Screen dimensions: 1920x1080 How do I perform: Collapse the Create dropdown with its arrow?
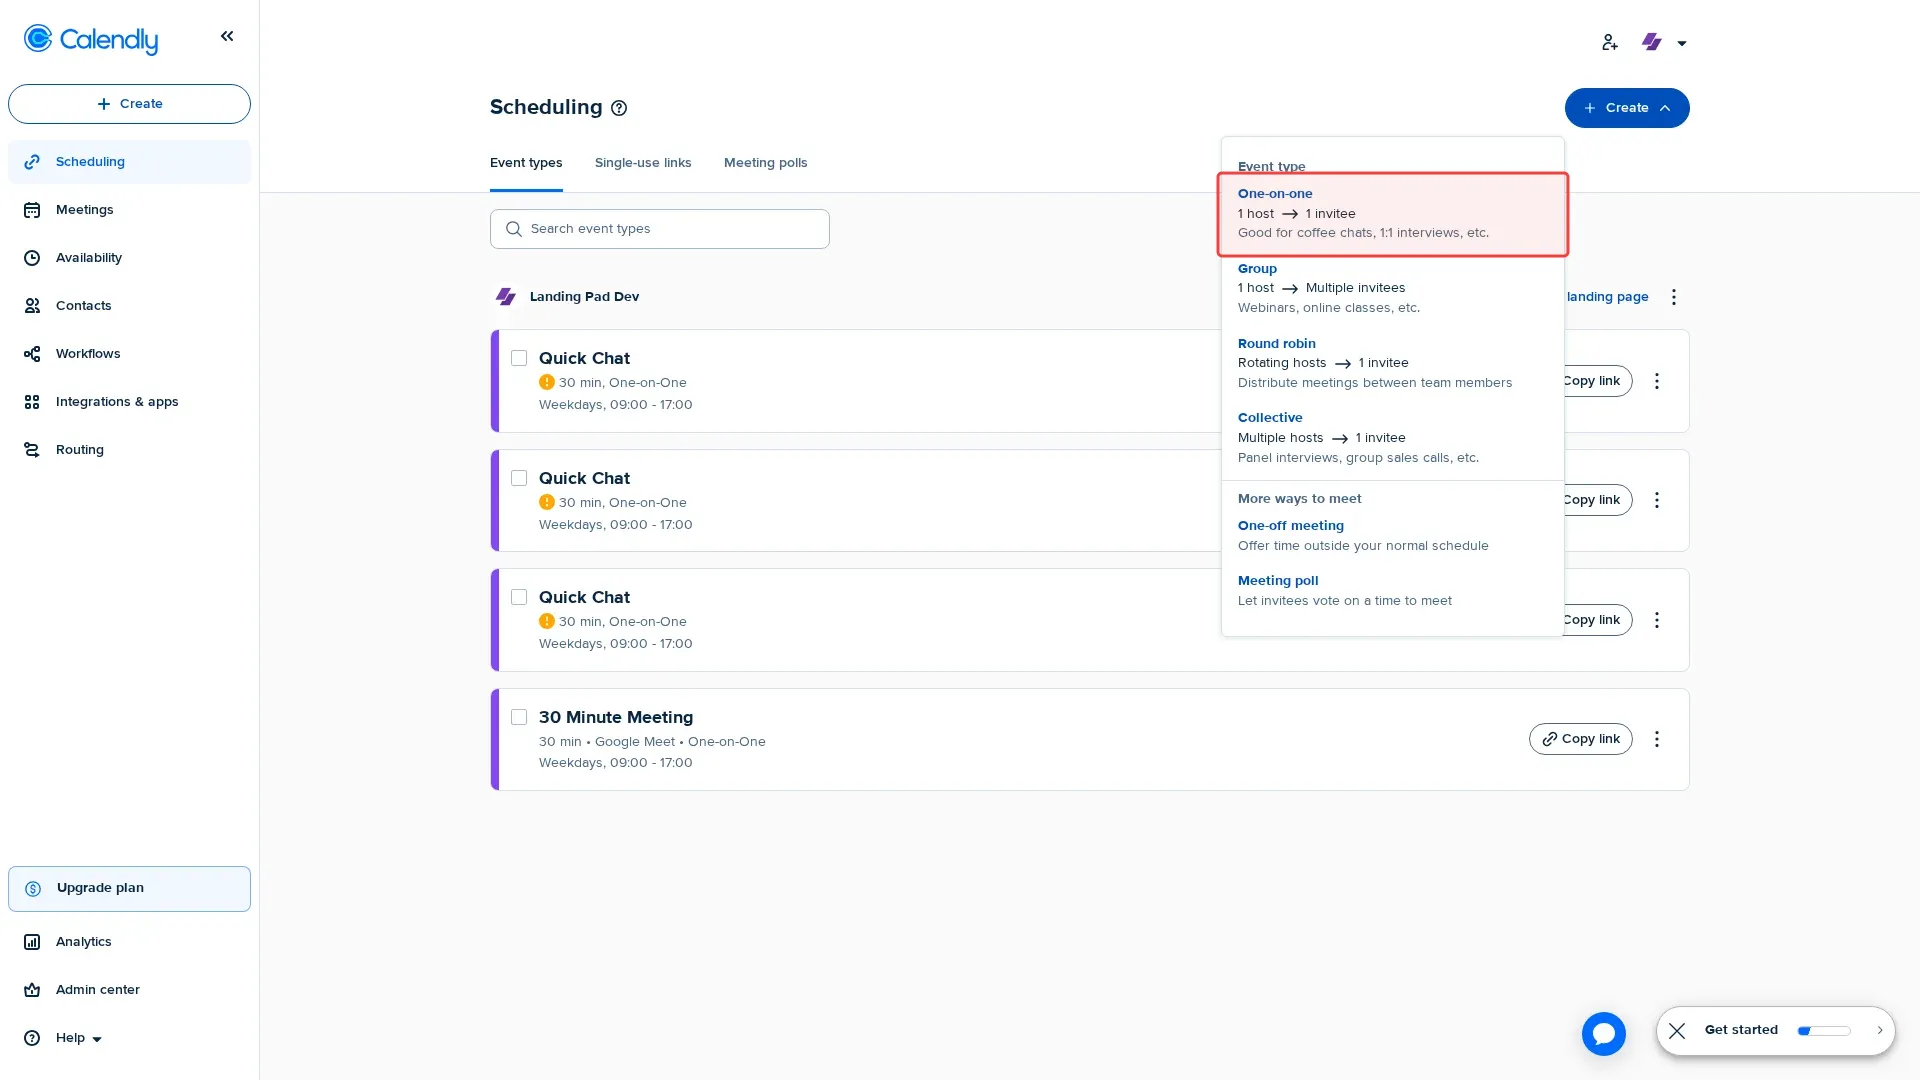click(1665, 107)
